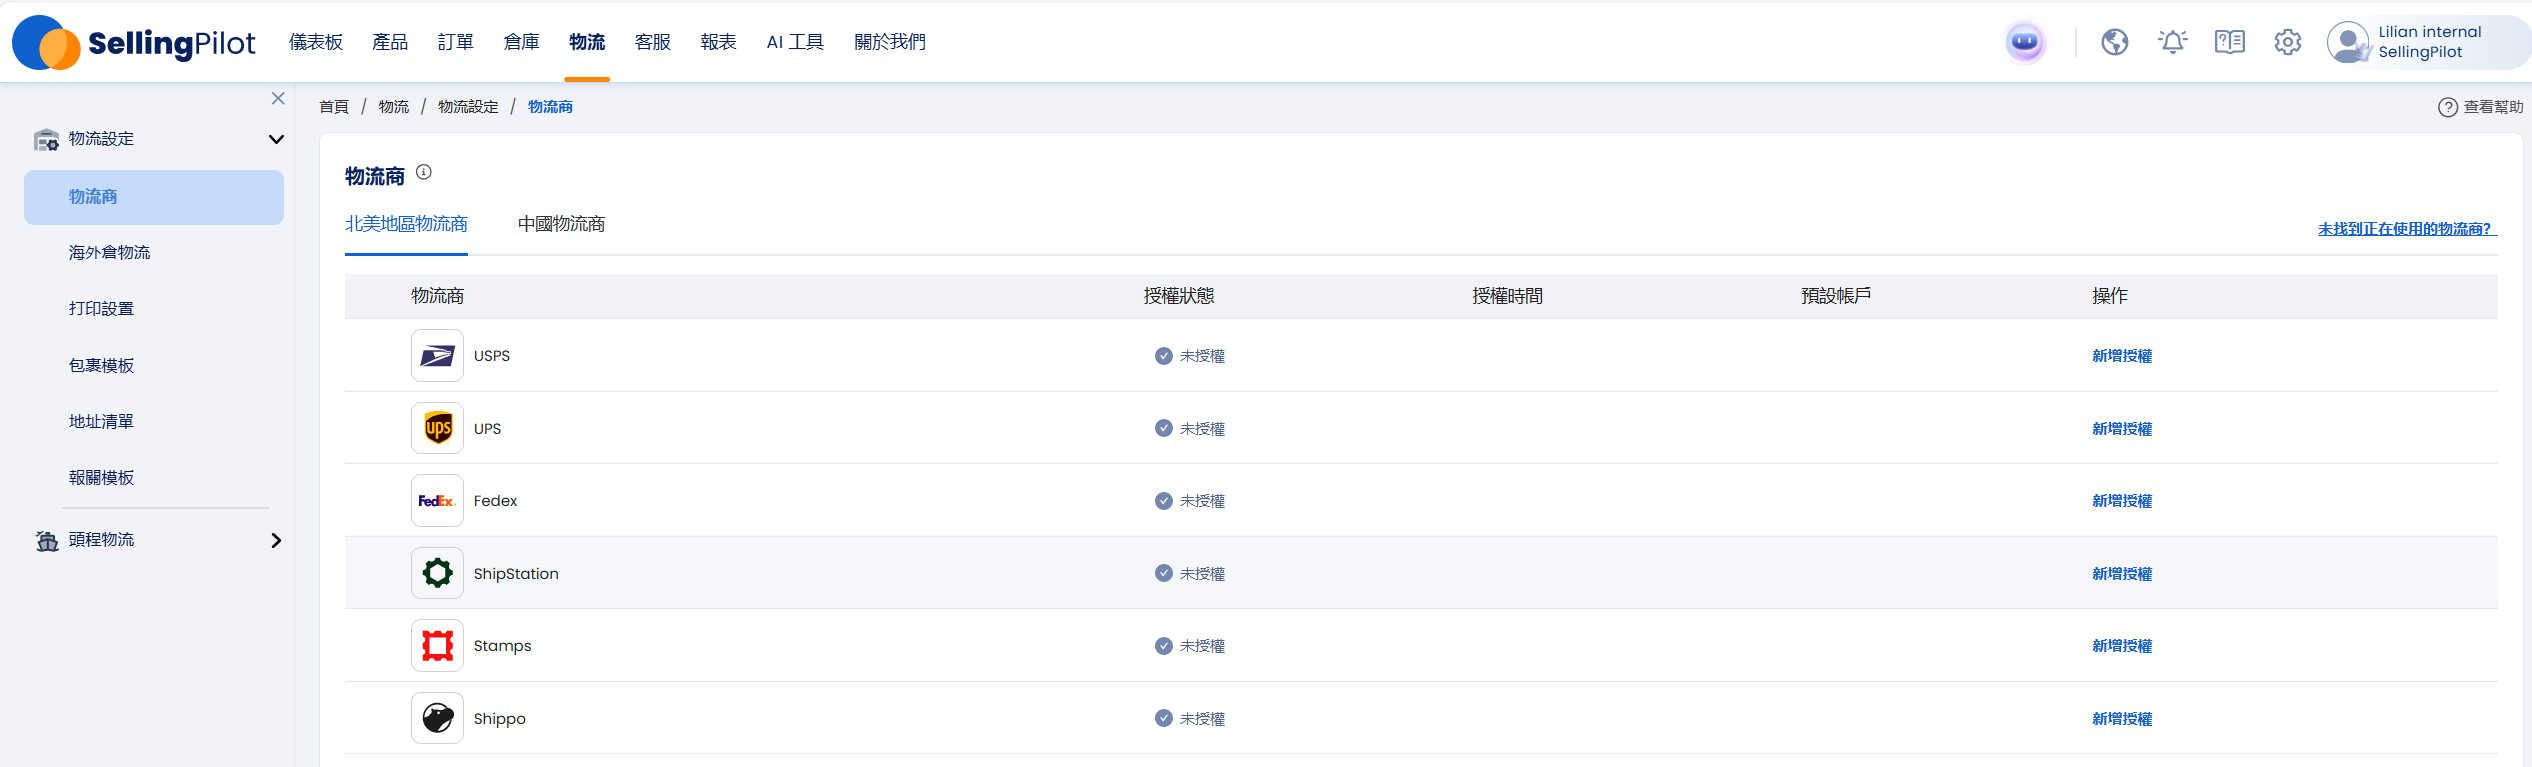Screen dimensions: 2532x767
Task: Go to 物流設定 in the breadcrumb
Action: pyautogui.click(x=467, y=107)
